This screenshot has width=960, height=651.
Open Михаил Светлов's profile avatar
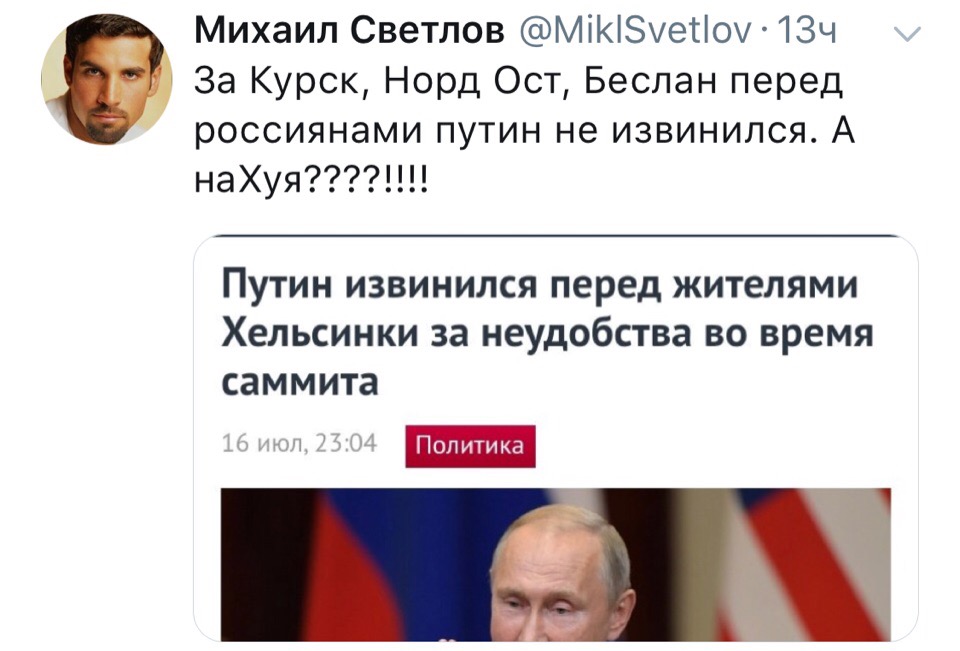[106, 81]
